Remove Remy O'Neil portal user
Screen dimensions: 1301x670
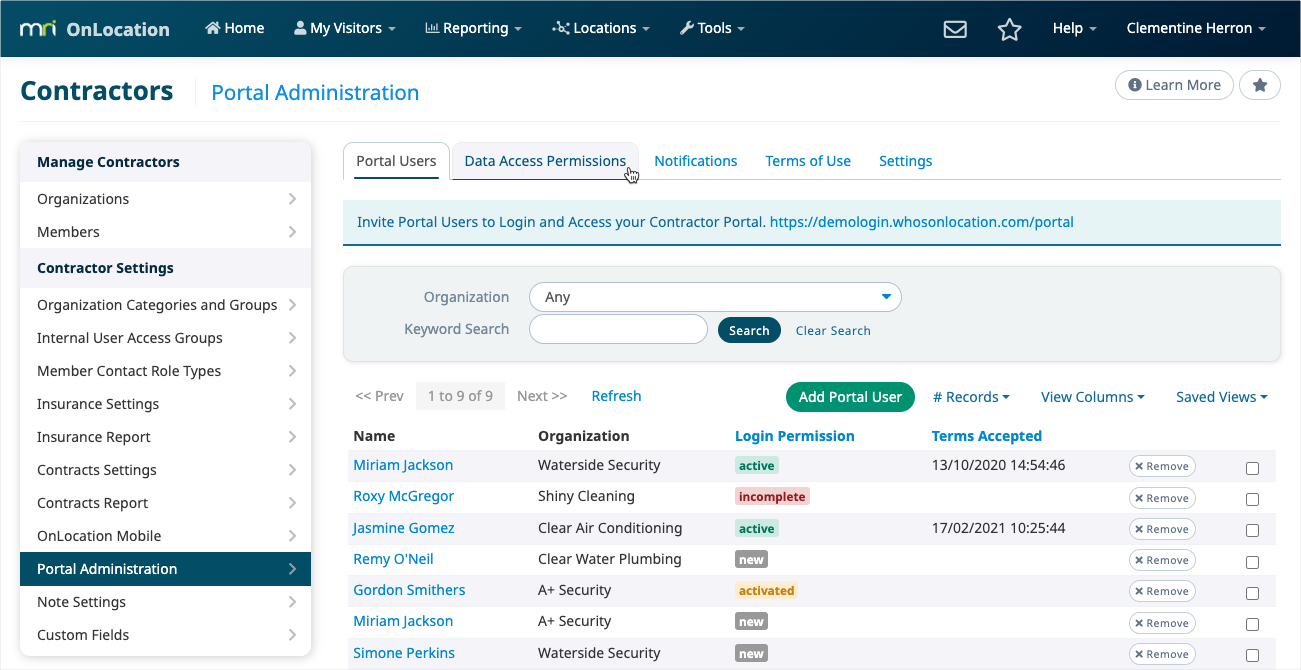[x=1162, y=560]
